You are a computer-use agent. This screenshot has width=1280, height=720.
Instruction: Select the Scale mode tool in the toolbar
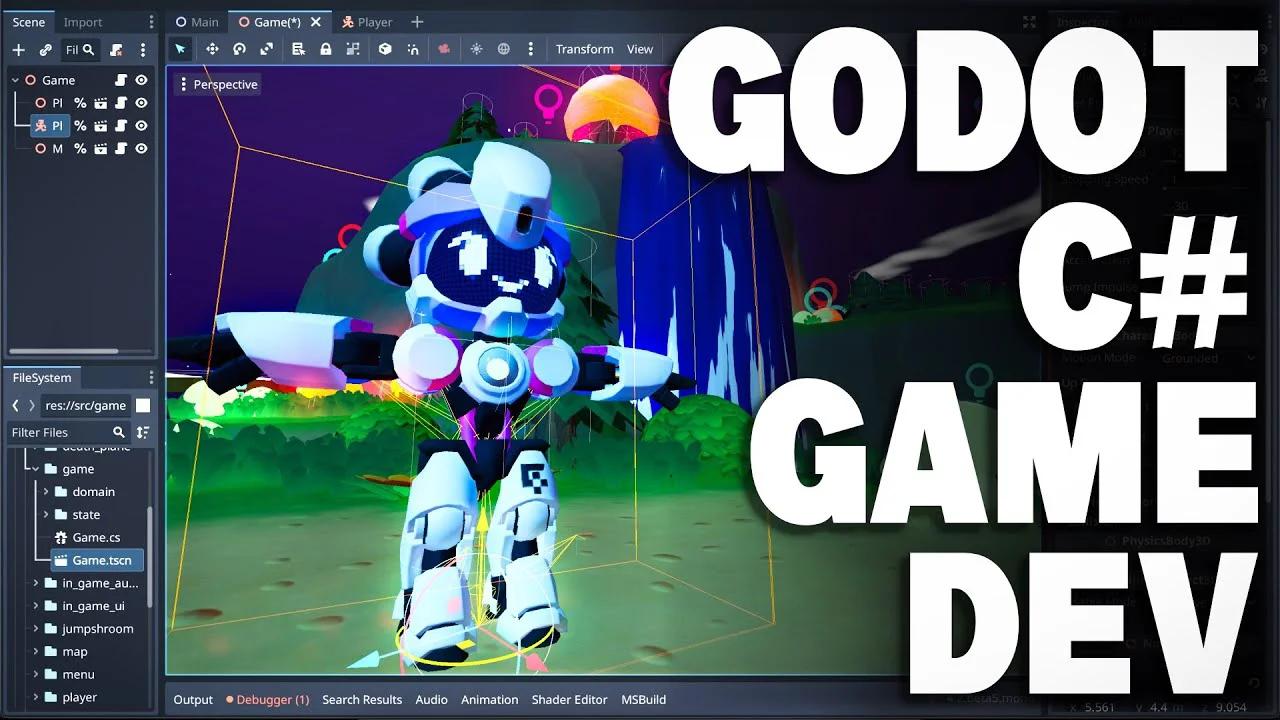[x=267, y=49]
